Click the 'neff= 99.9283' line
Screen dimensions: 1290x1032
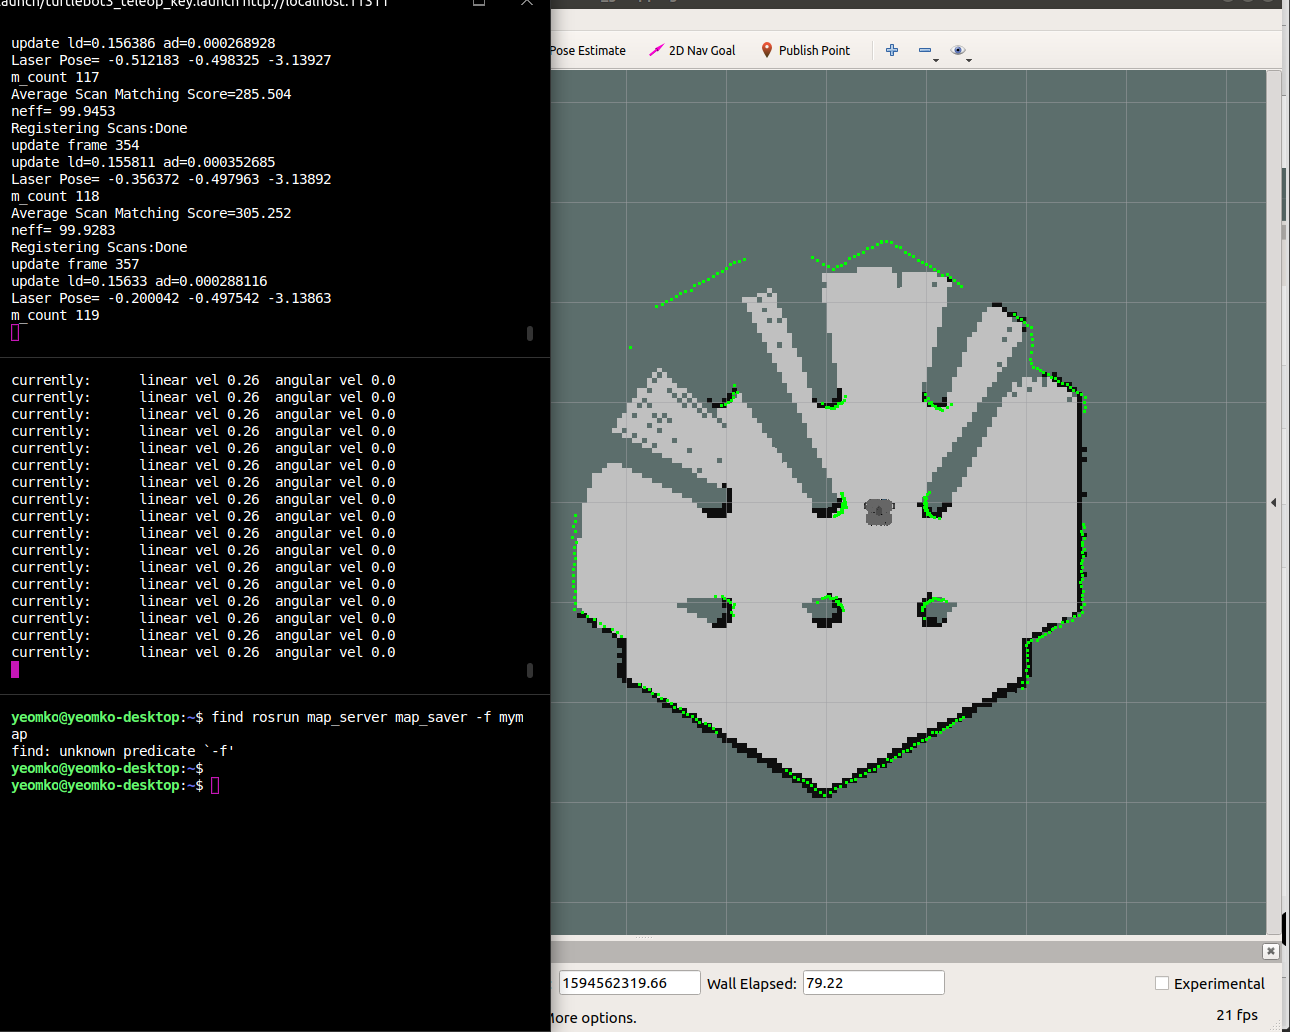click(x=63, y=230)
